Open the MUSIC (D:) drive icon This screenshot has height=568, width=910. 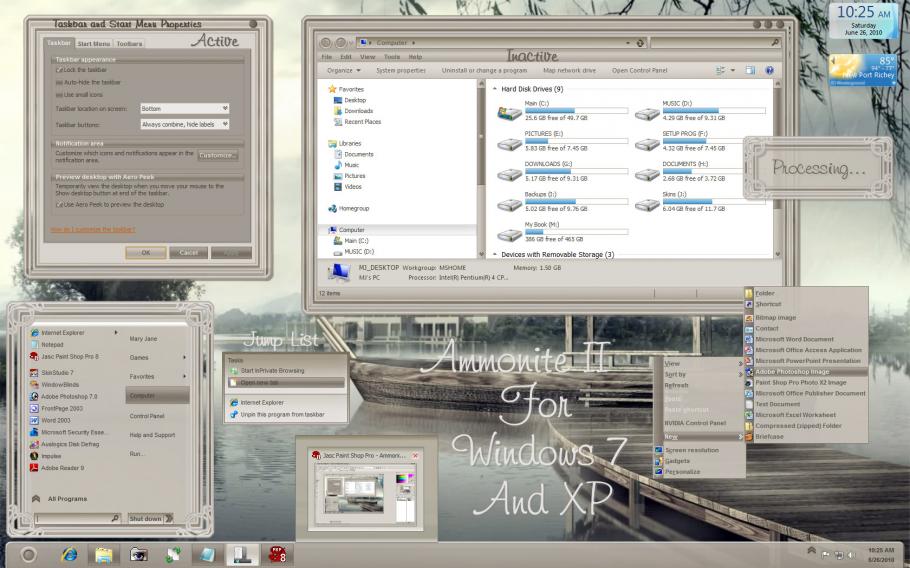pyautogui.click(x=647, y=114)
